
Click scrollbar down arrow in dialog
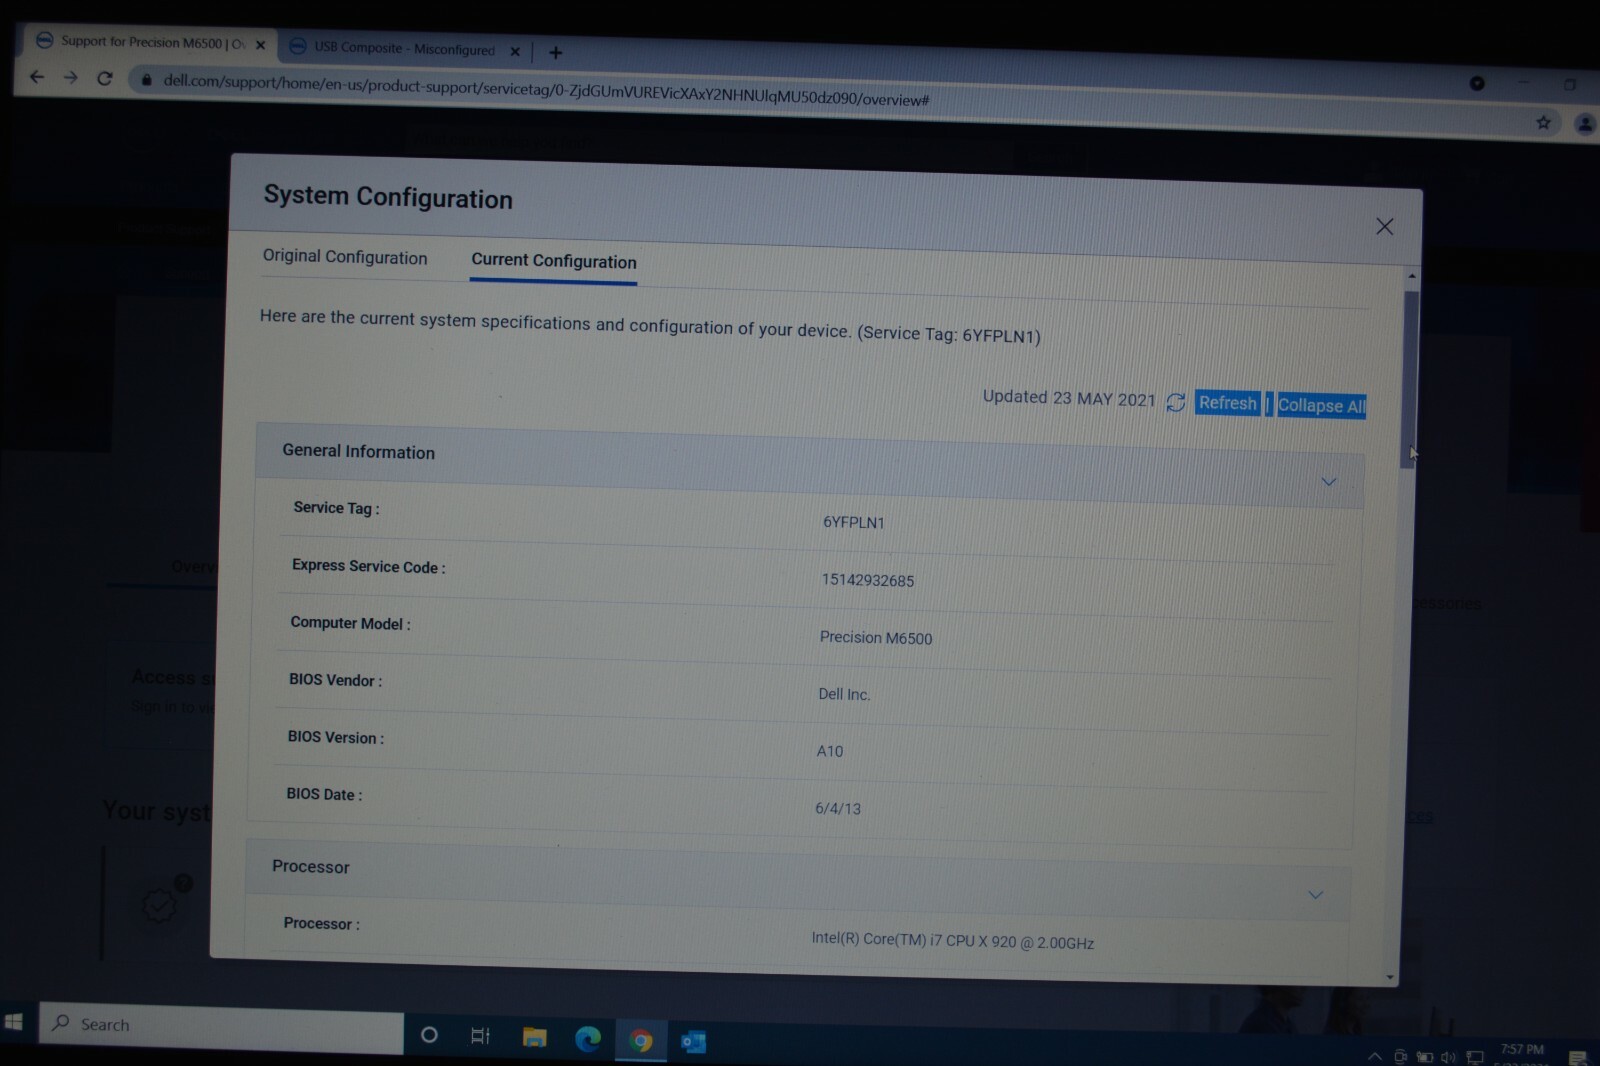coord(1390,976)
